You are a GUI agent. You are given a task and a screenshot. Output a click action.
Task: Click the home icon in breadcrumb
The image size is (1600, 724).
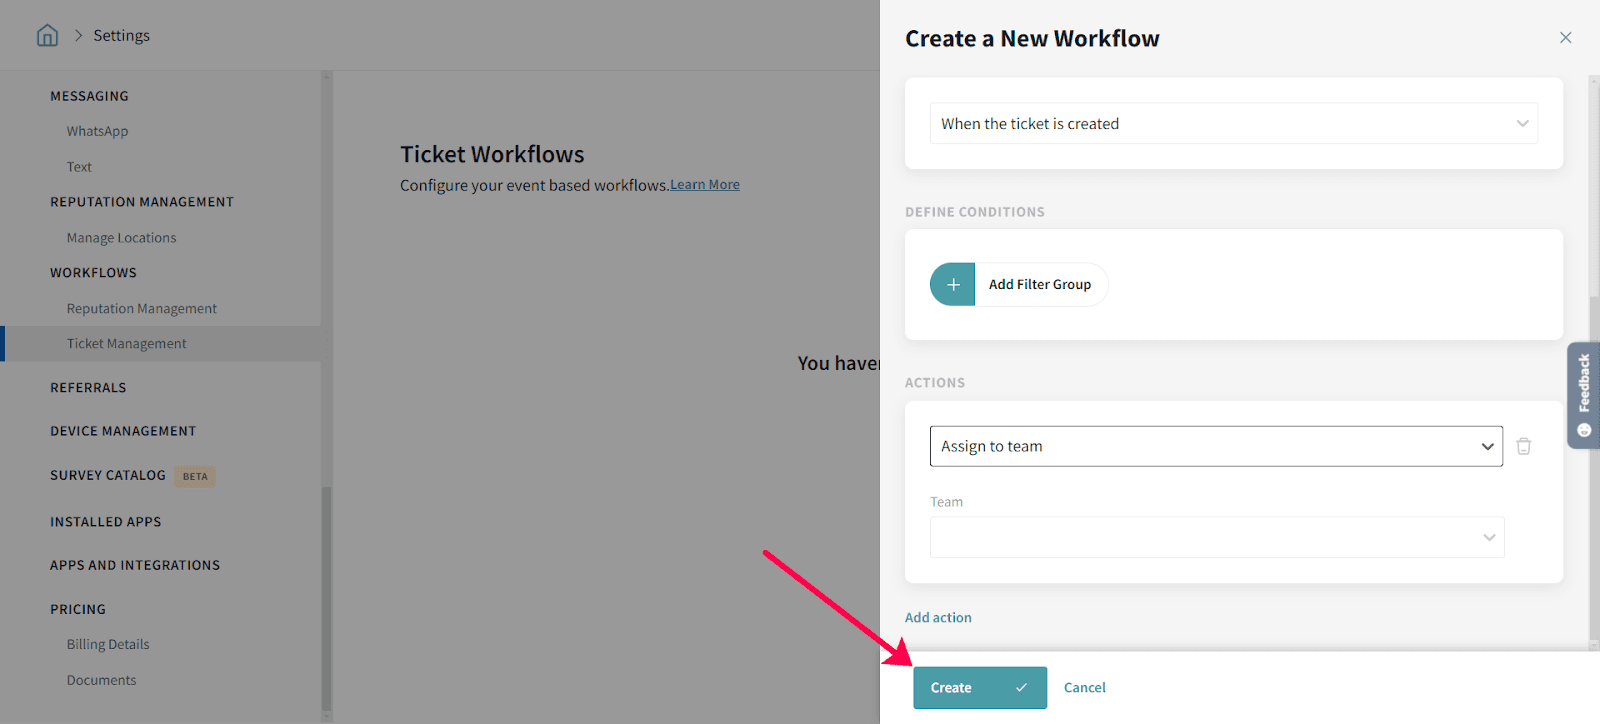(47, 36)
